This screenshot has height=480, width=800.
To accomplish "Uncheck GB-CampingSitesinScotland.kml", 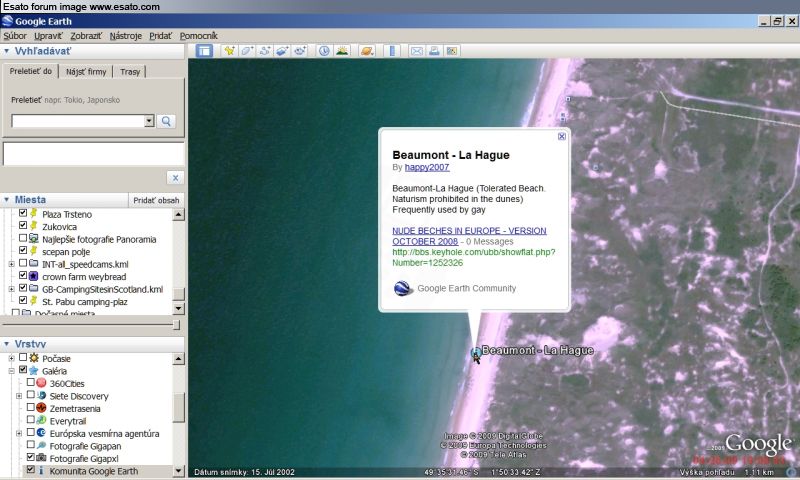I will click(x=23, y=288).
